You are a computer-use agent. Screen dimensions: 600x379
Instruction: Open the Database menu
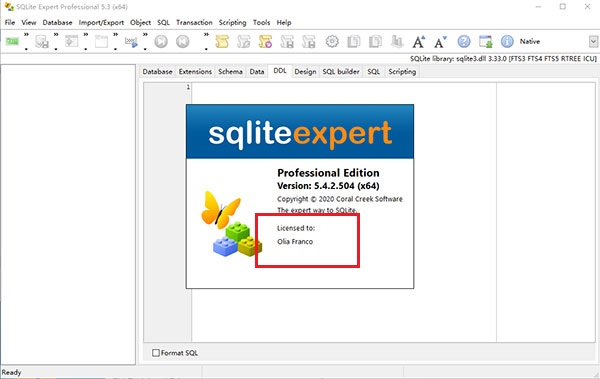pyautogui.click(x=57, y=23)
